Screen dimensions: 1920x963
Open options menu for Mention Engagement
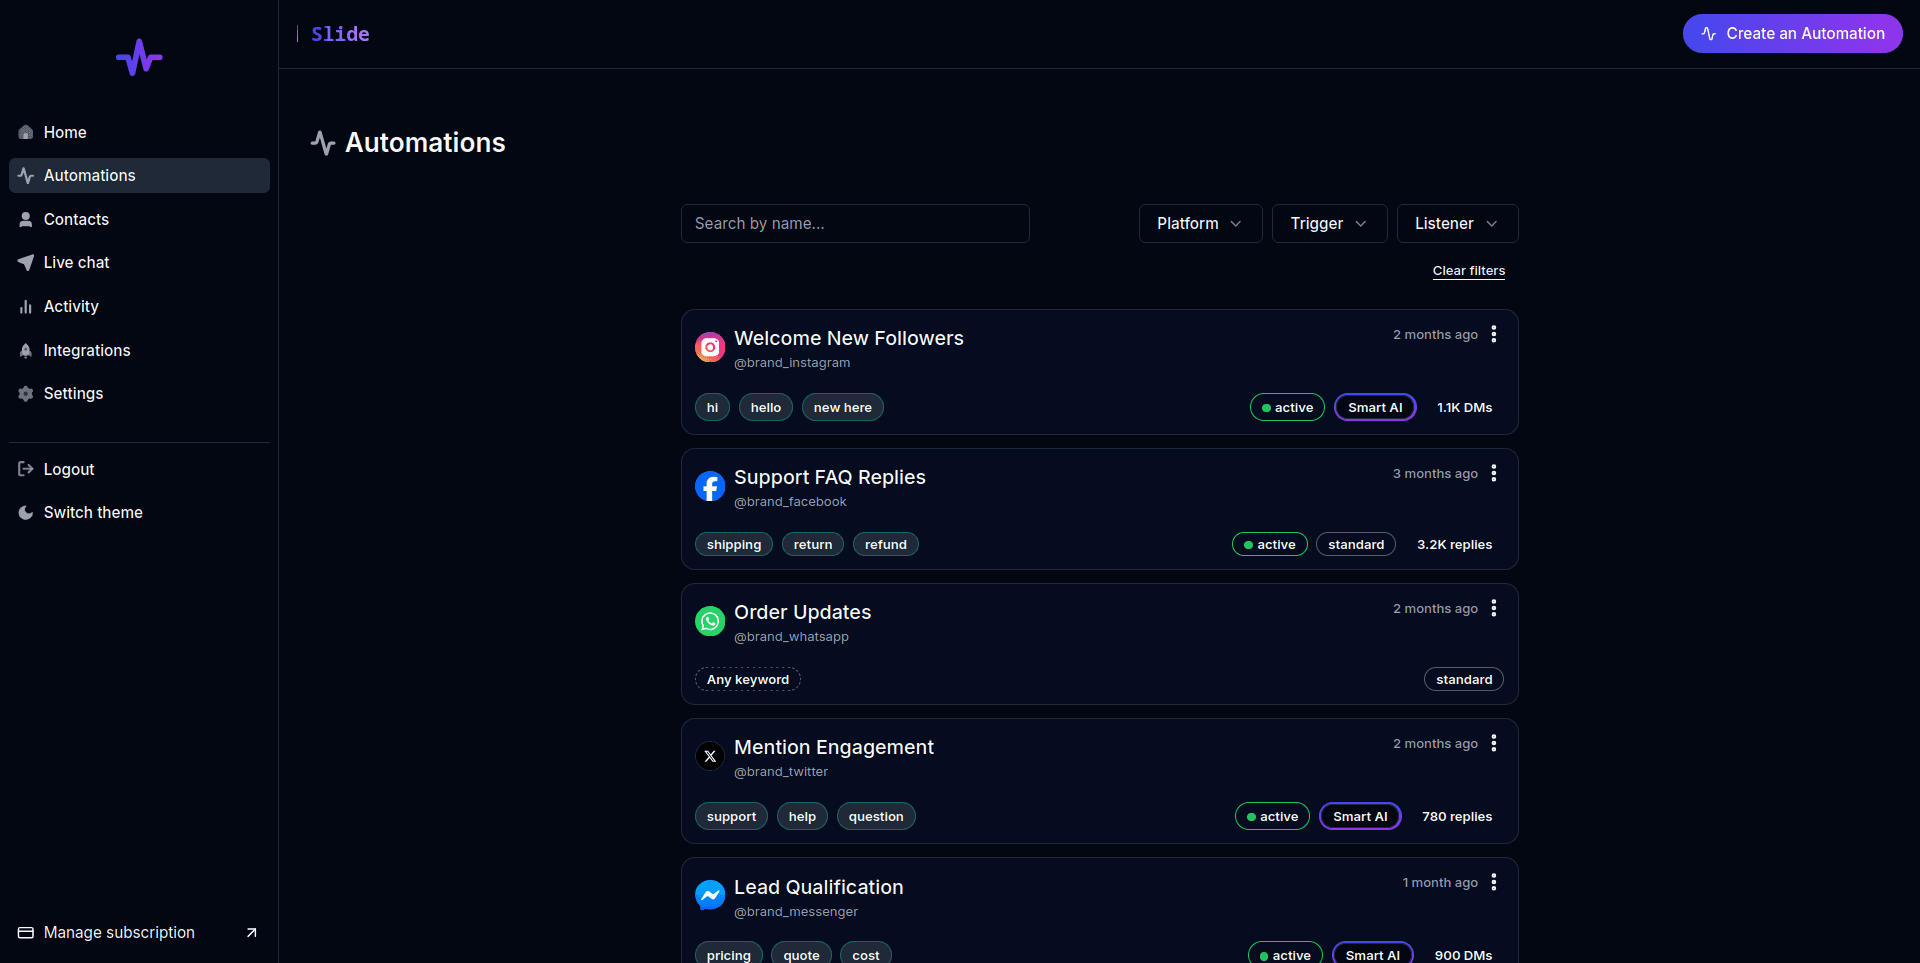click(1494, 743)
